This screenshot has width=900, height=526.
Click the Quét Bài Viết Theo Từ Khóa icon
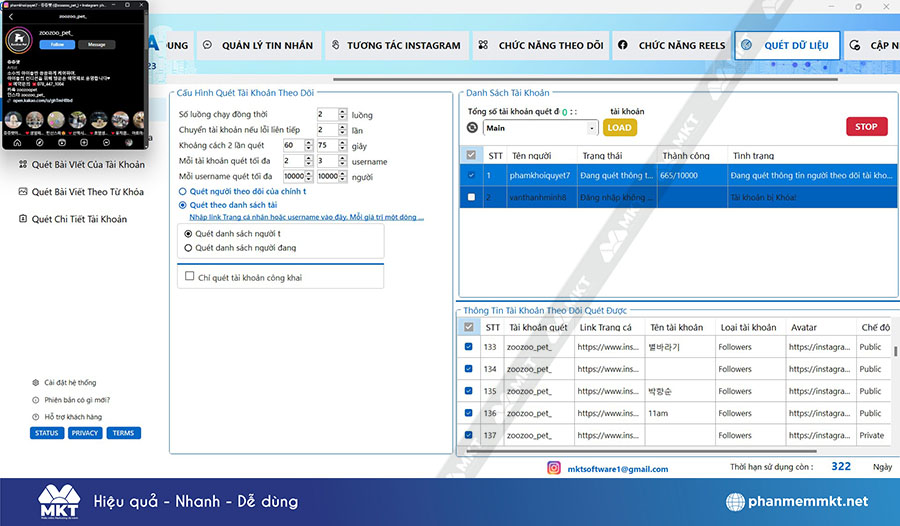pyautogui.click(x=23, y=191)
